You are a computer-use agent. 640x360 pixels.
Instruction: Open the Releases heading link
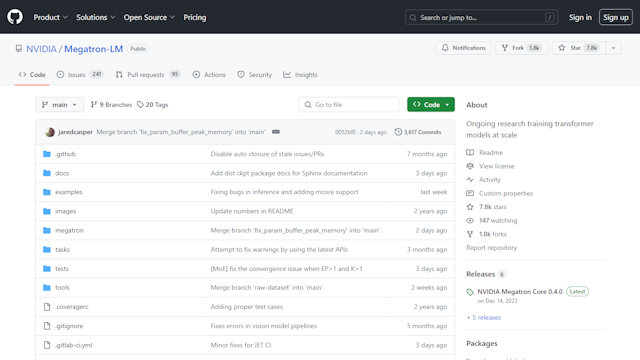[480, 274]
